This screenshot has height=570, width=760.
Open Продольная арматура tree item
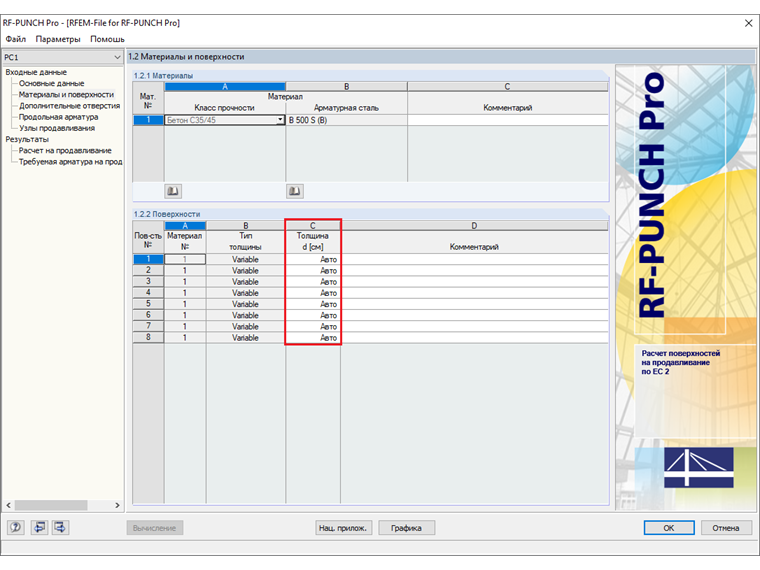tap(58, 117)
